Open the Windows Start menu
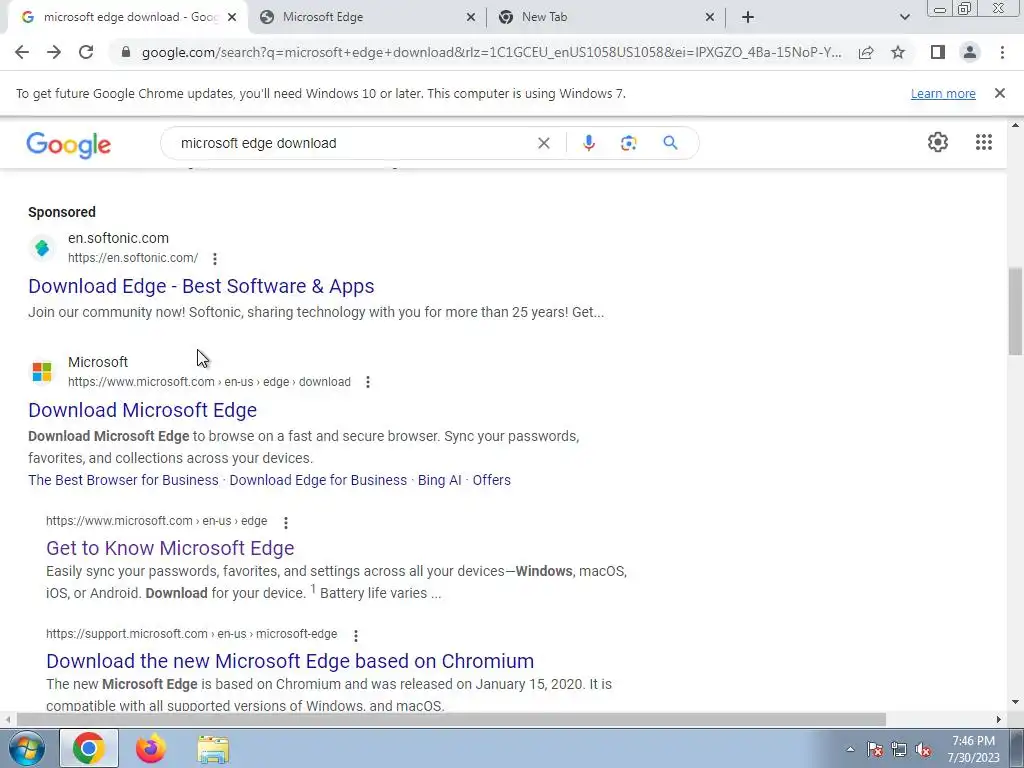The width and height of the screenshot is (1024, 768). pos(26,748)
